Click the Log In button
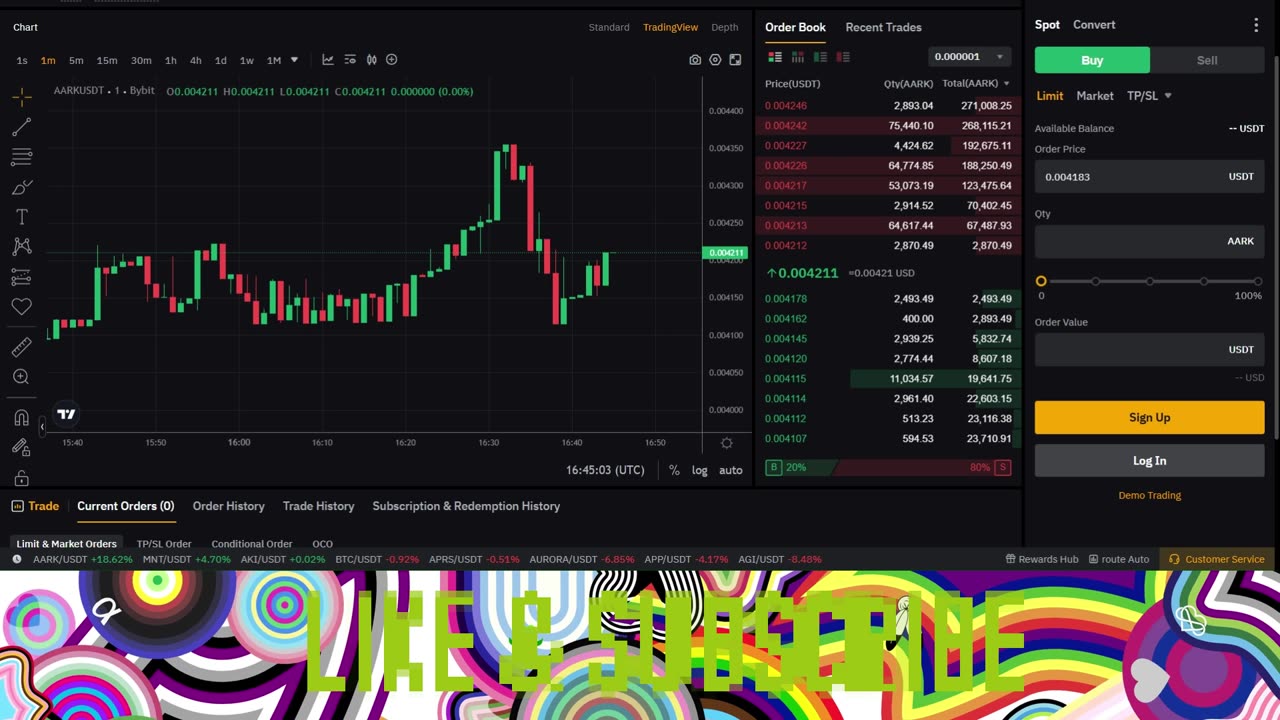The image size is (1280, 720). (x=1149, y=461)
